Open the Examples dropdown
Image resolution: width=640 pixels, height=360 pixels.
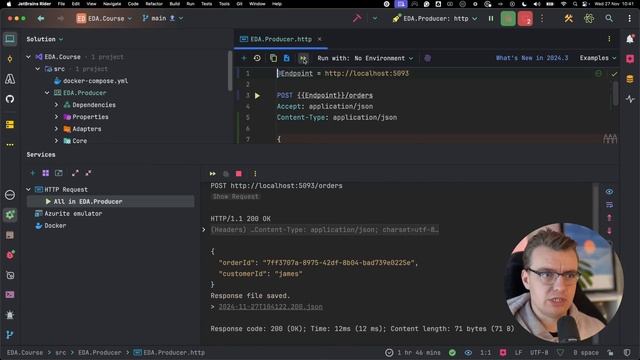598,58
